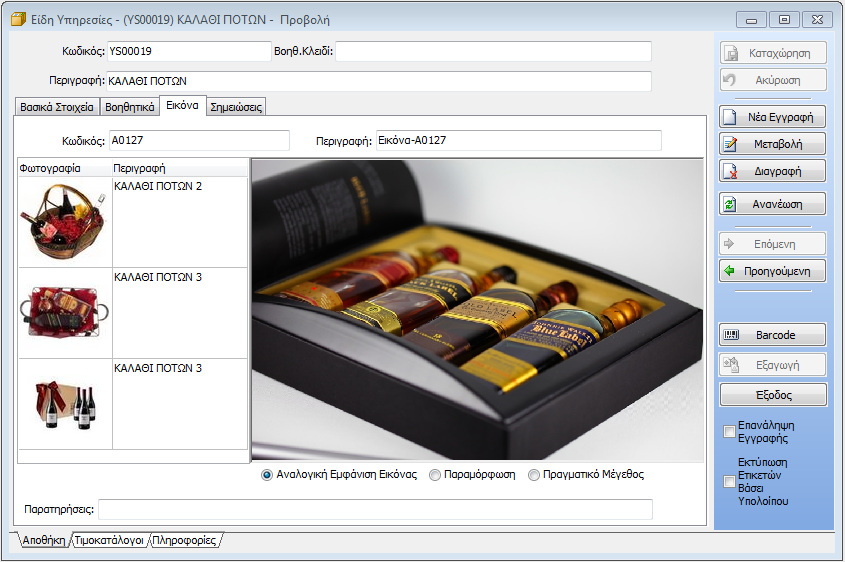845x562 pixels.
Task: Click the Ανανέωση refresh icon
Action: tap(730, 204)
